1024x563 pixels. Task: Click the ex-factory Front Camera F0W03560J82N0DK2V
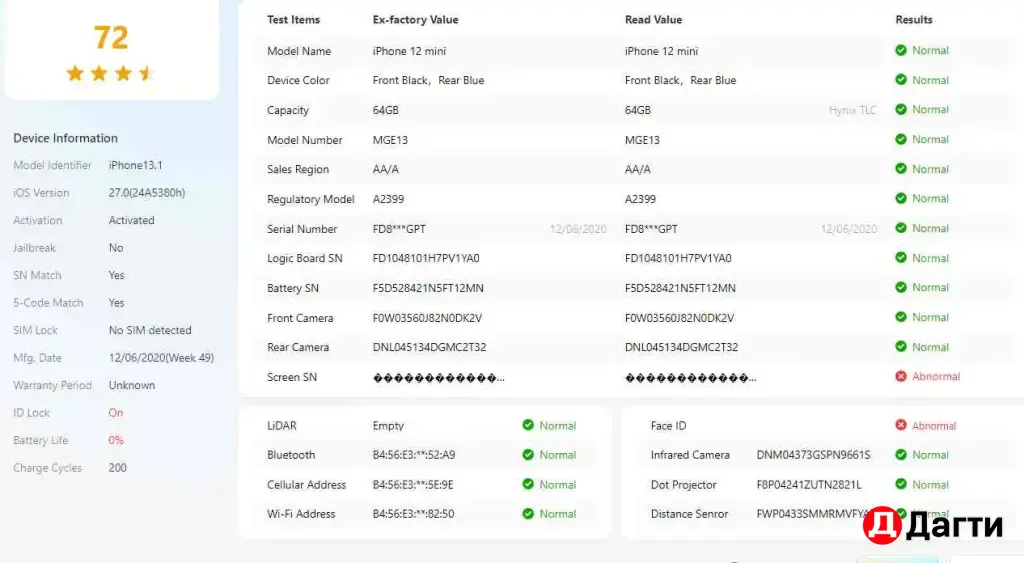pos(427,318)
